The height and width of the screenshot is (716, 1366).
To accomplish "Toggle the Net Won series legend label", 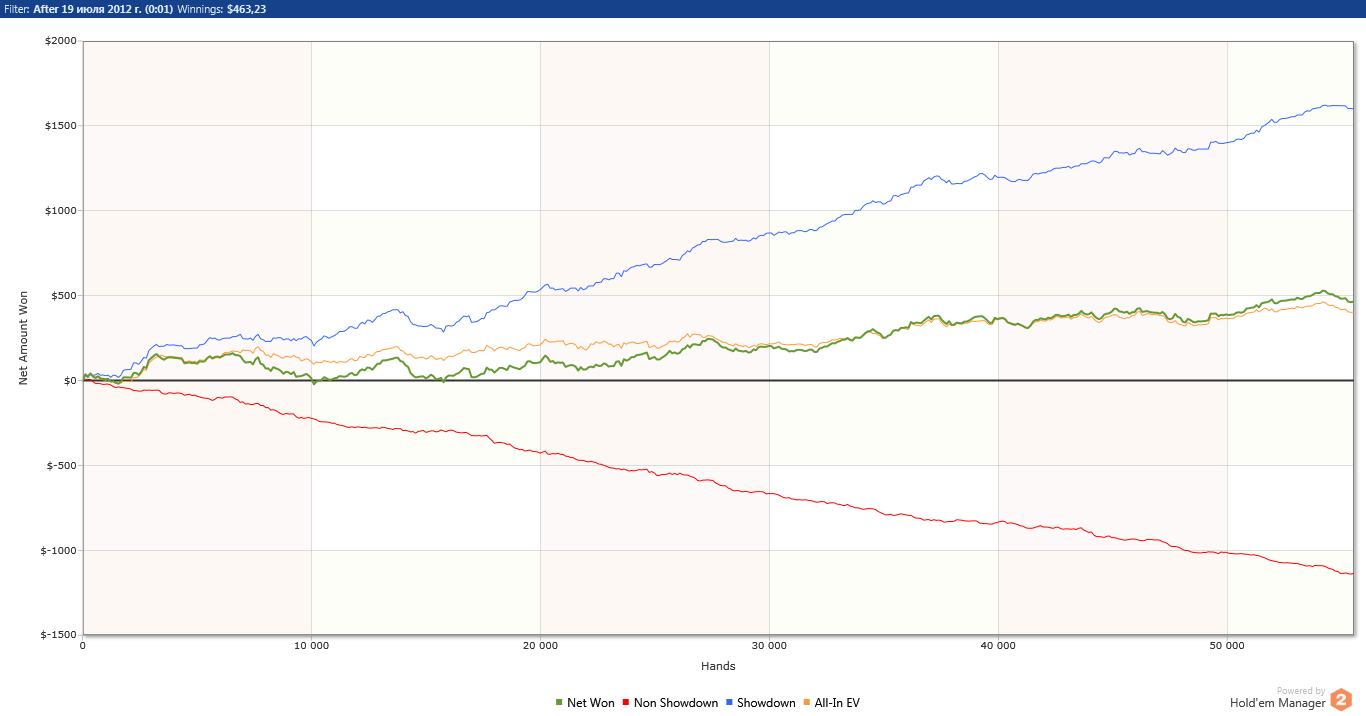I will point(590,703).
